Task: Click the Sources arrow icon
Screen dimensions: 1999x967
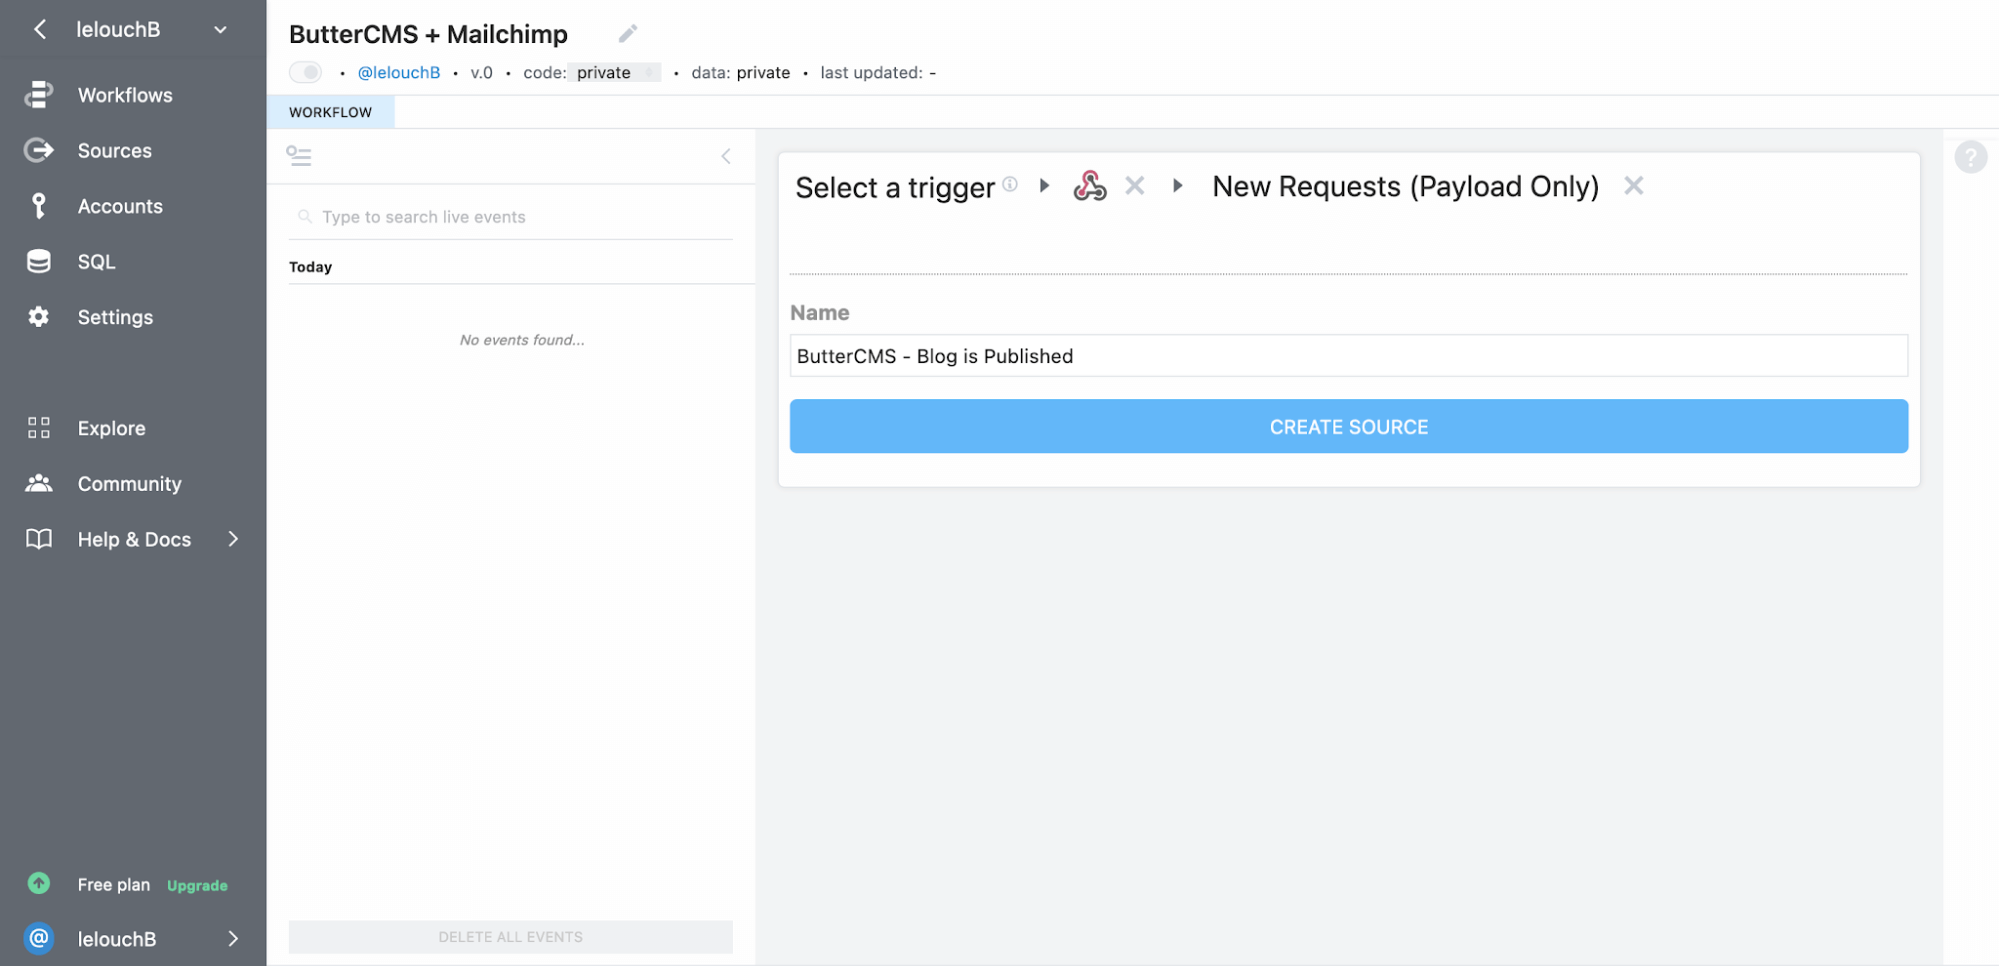Action: (x=38, y=150)
